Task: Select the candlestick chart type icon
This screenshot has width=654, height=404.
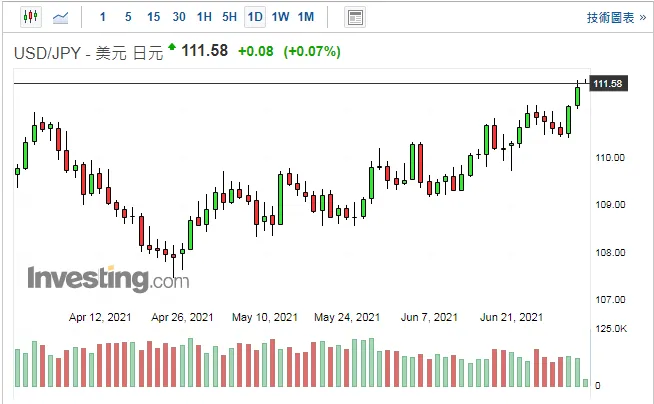Action: tap(31, 17)
